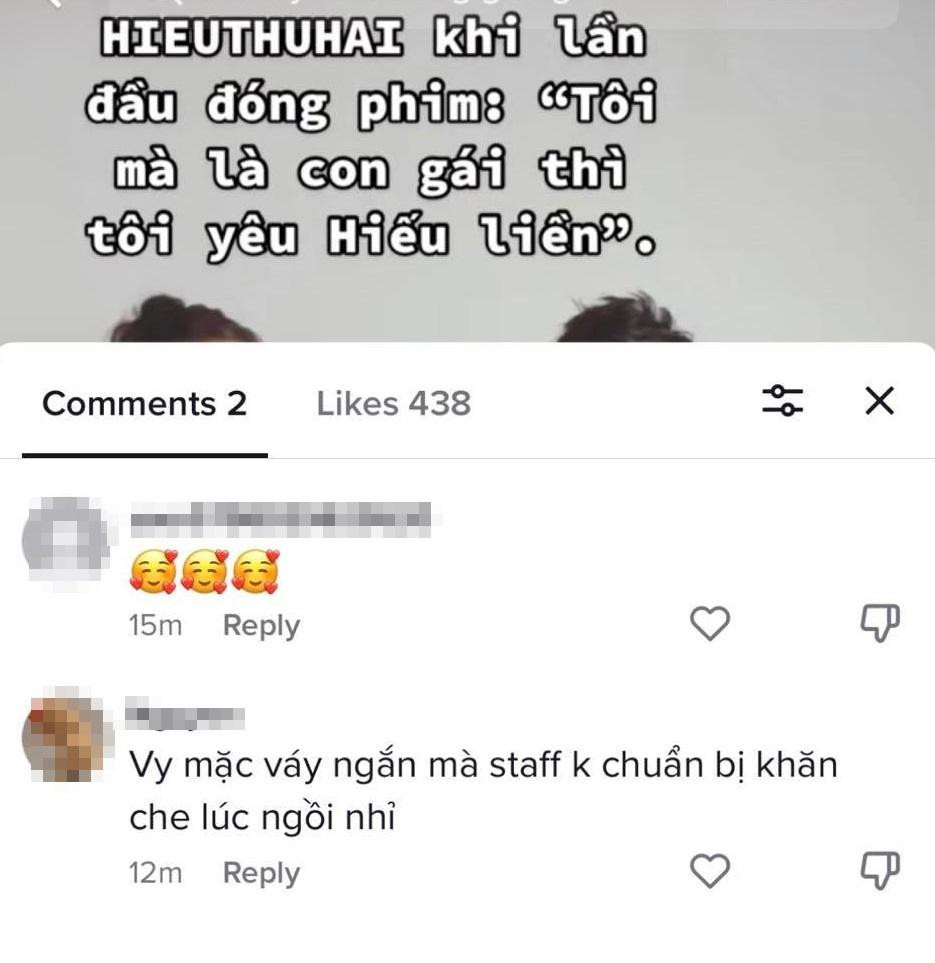Open the first commenter's blurred username
The image size is (935, 963).
[x=280, y=520]
